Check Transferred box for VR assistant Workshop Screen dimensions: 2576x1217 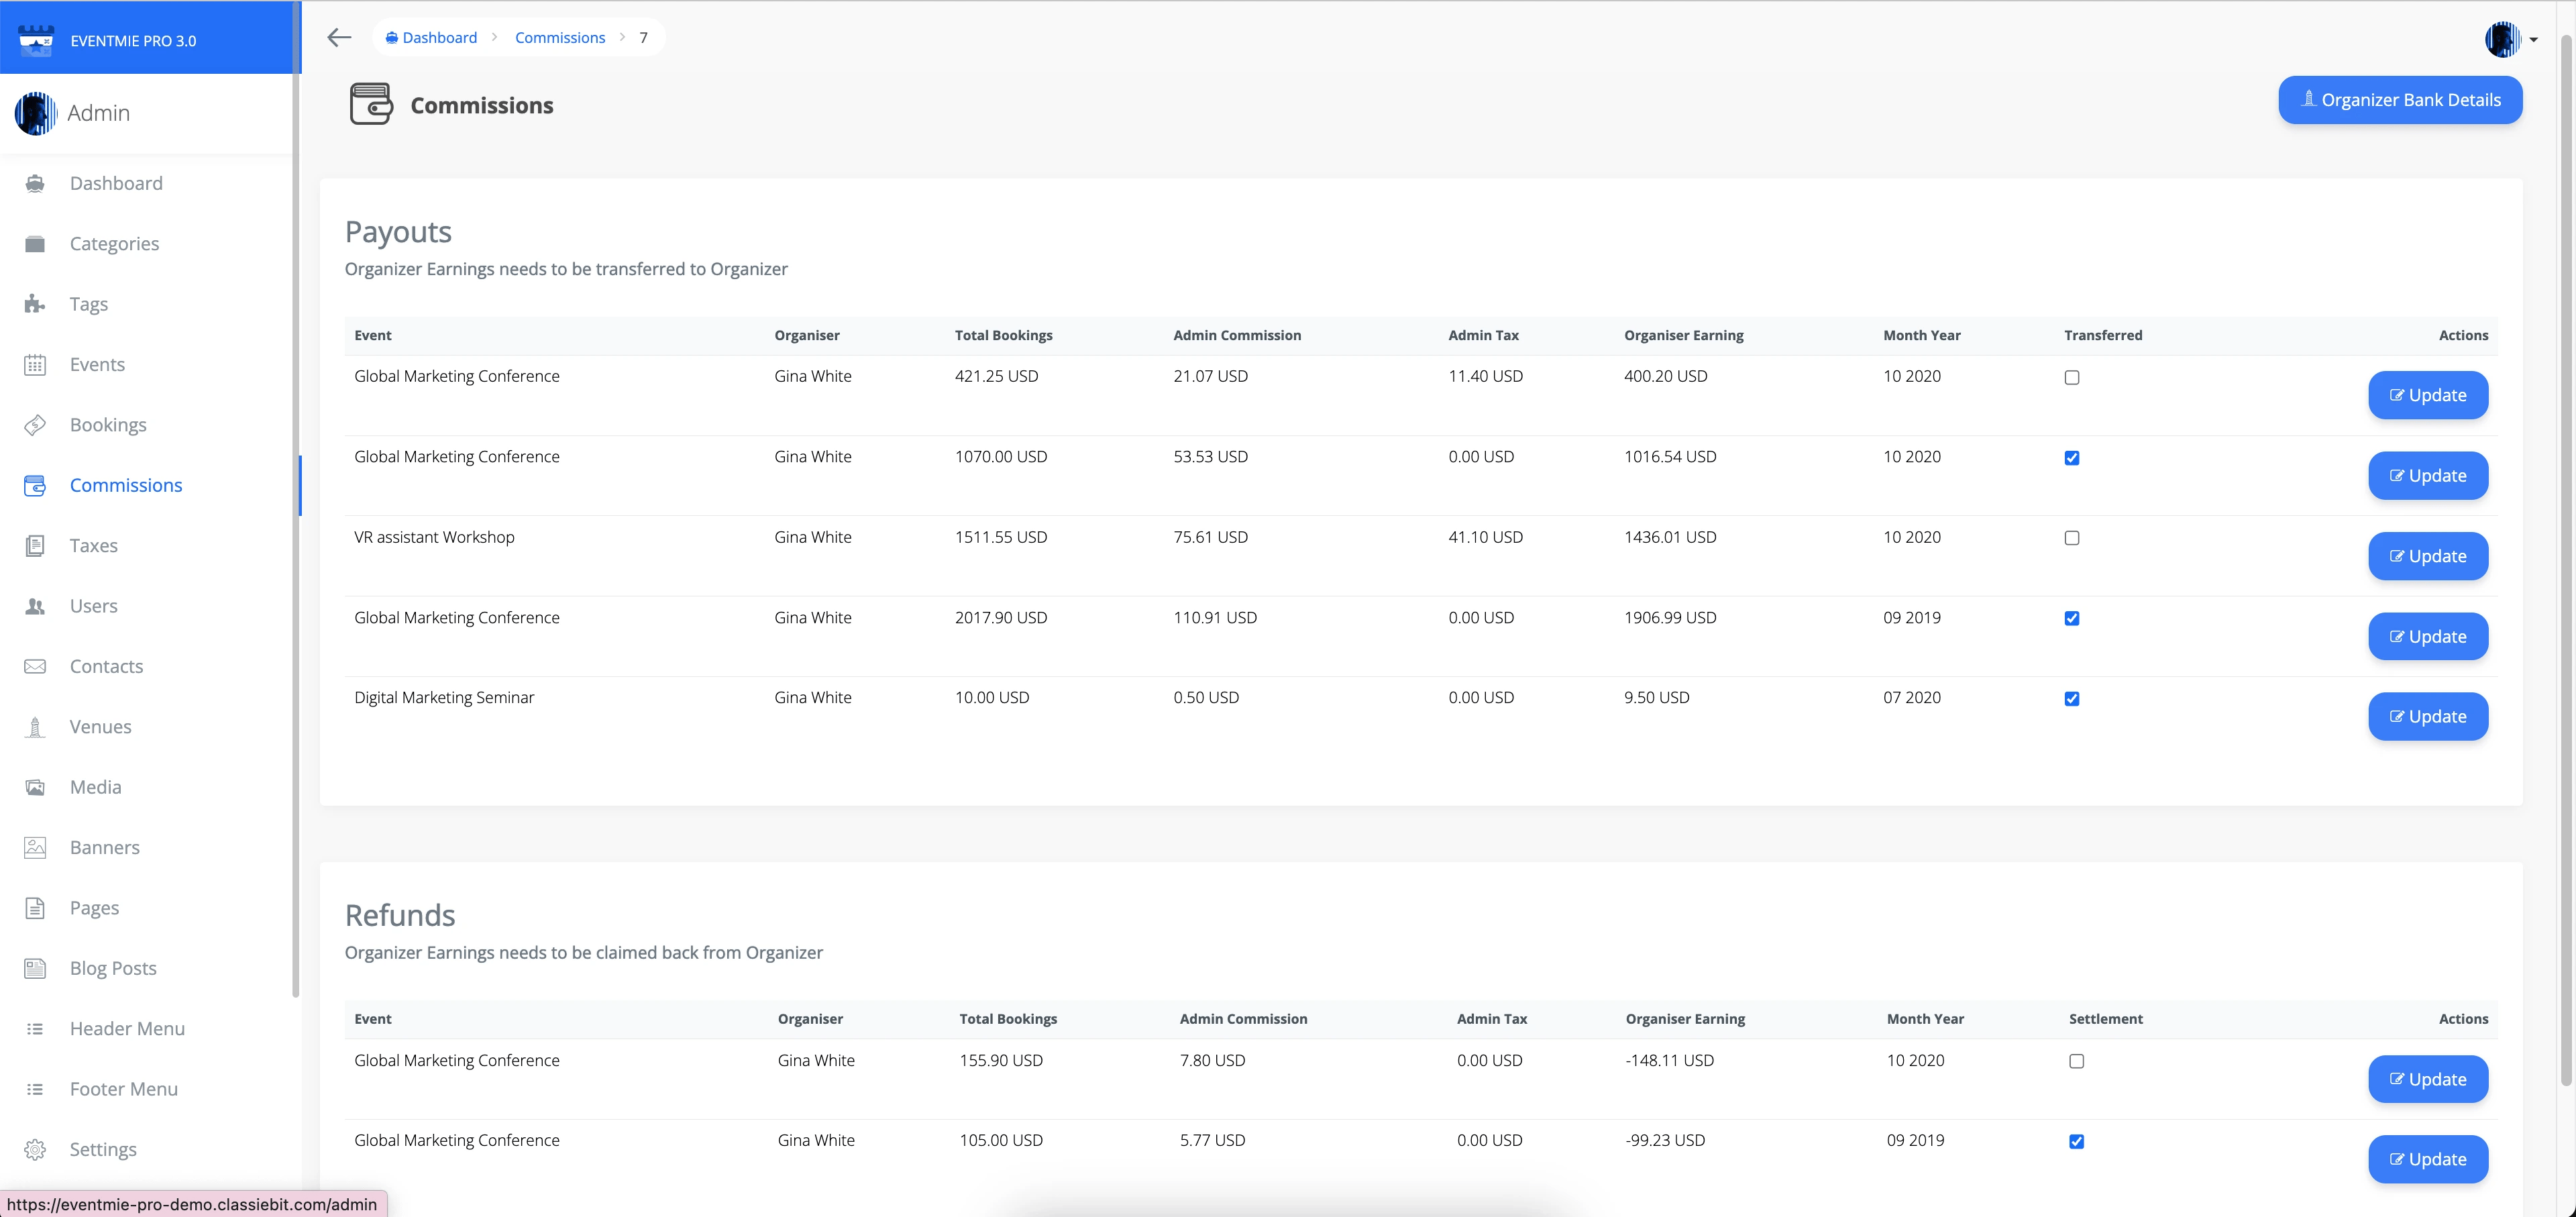click(2072, 538)
